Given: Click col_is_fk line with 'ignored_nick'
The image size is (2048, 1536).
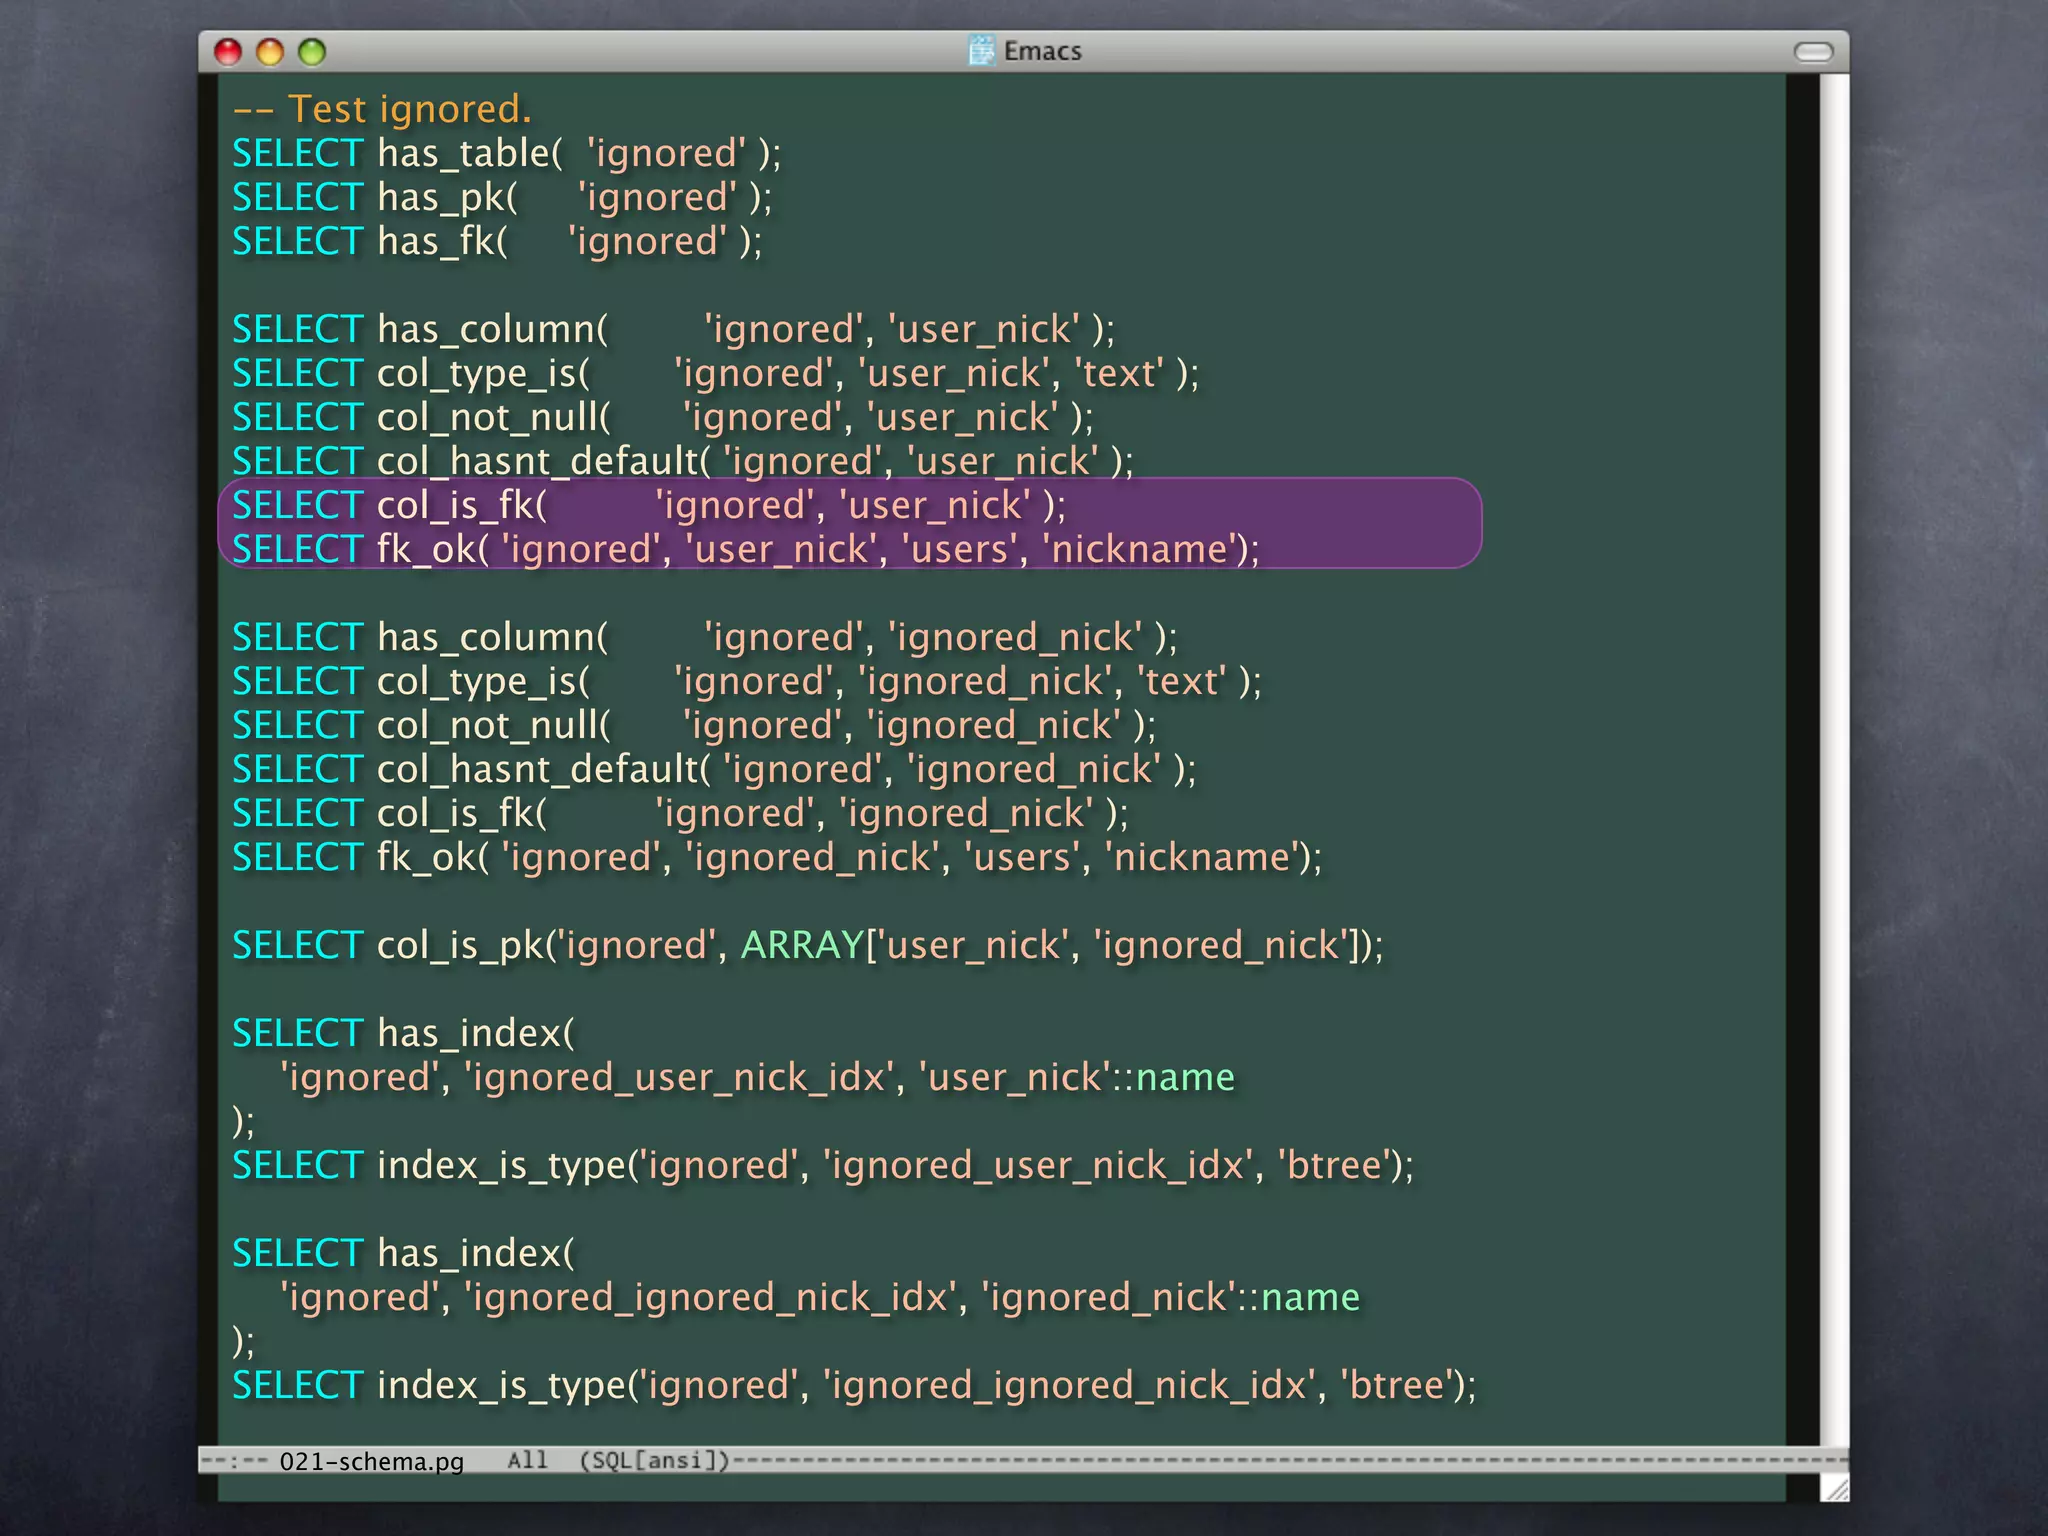Looking at the screenshot, I should pyautogui.click(x=680, y=813).
